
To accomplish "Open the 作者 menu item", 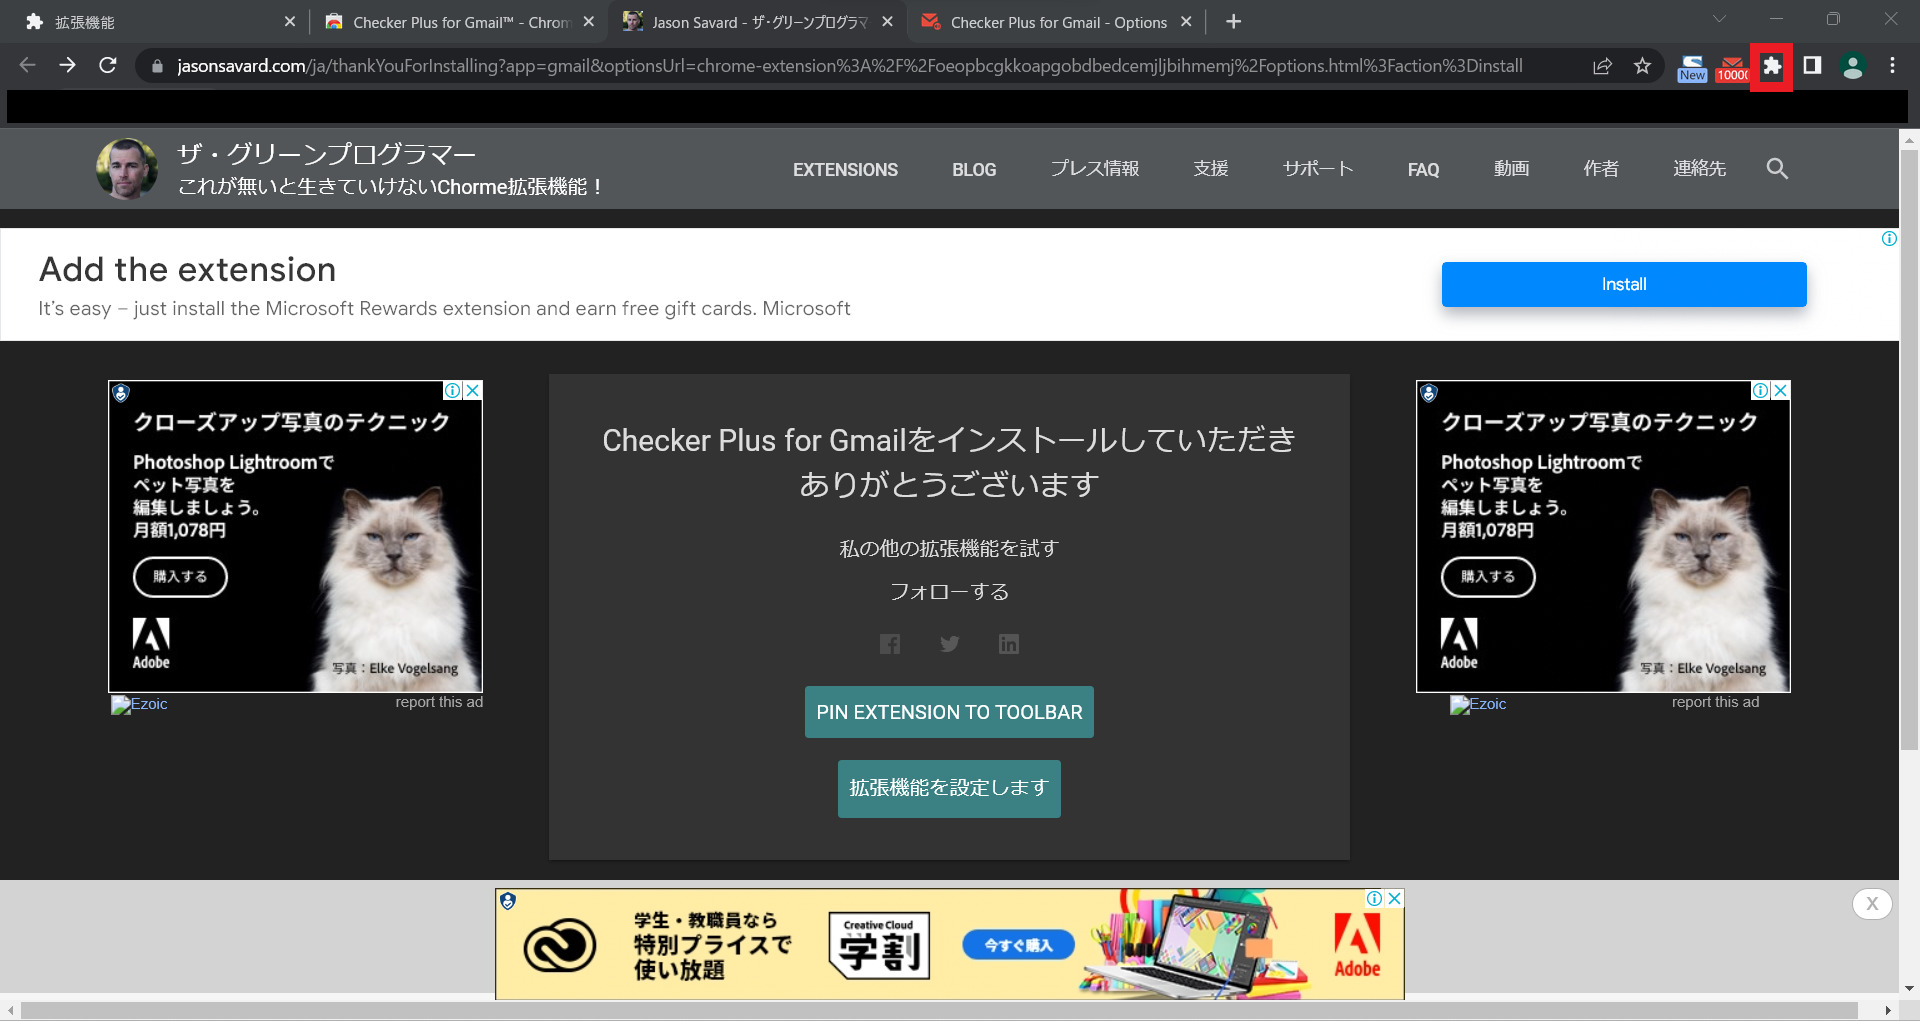I will (x=1601, y=169).
